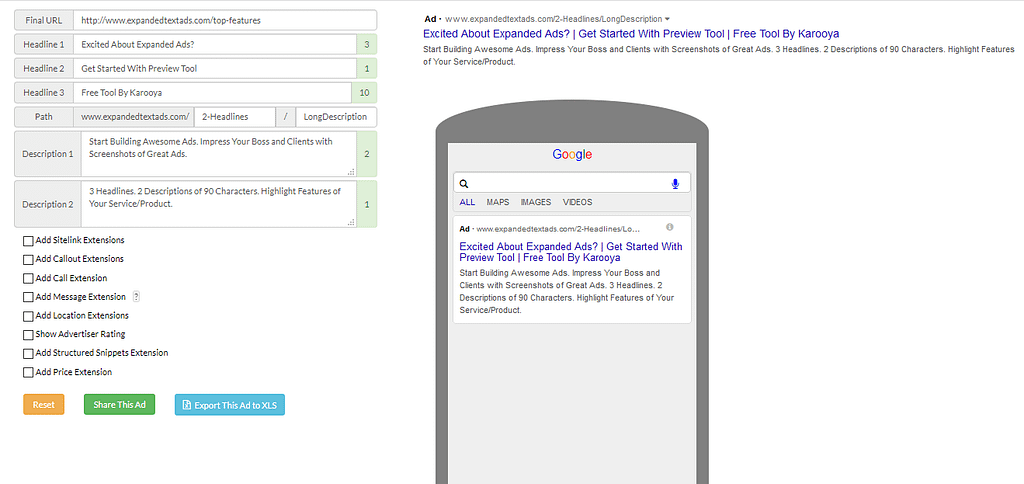1024x484 pixels.
Task: Click mobile ad description text
Action: 566,291
